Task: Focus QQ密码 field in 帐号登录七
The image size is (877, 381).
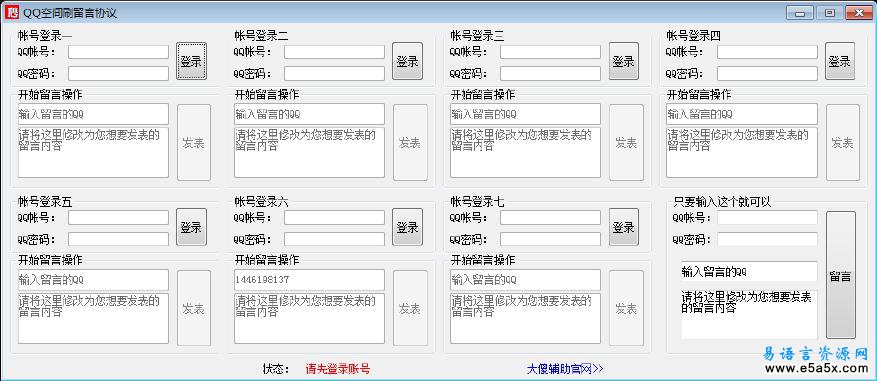Action: pos(550,239)
